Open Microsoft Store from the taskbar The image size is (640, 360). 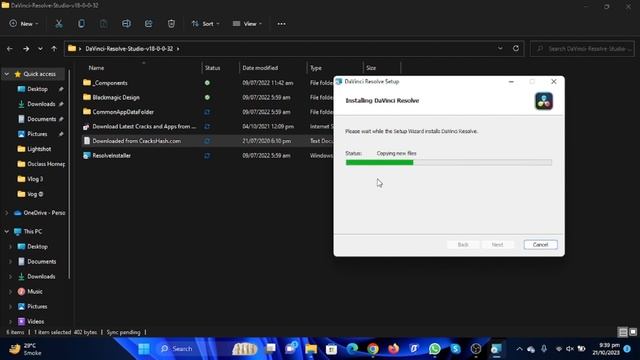tap(331, 349)
